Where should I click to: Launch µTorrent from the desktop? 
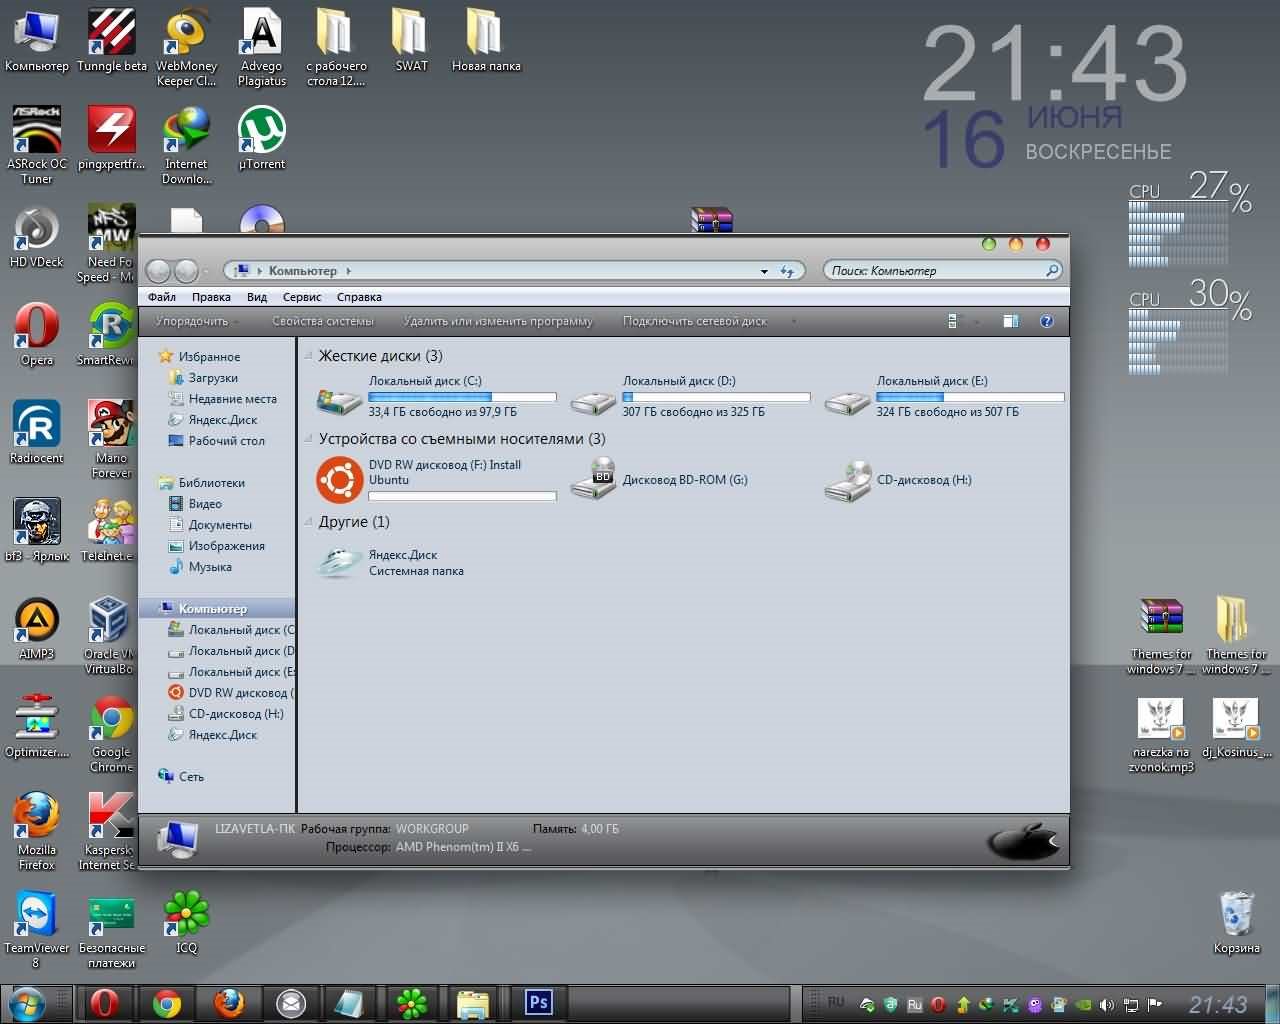(x=261, y=132)
